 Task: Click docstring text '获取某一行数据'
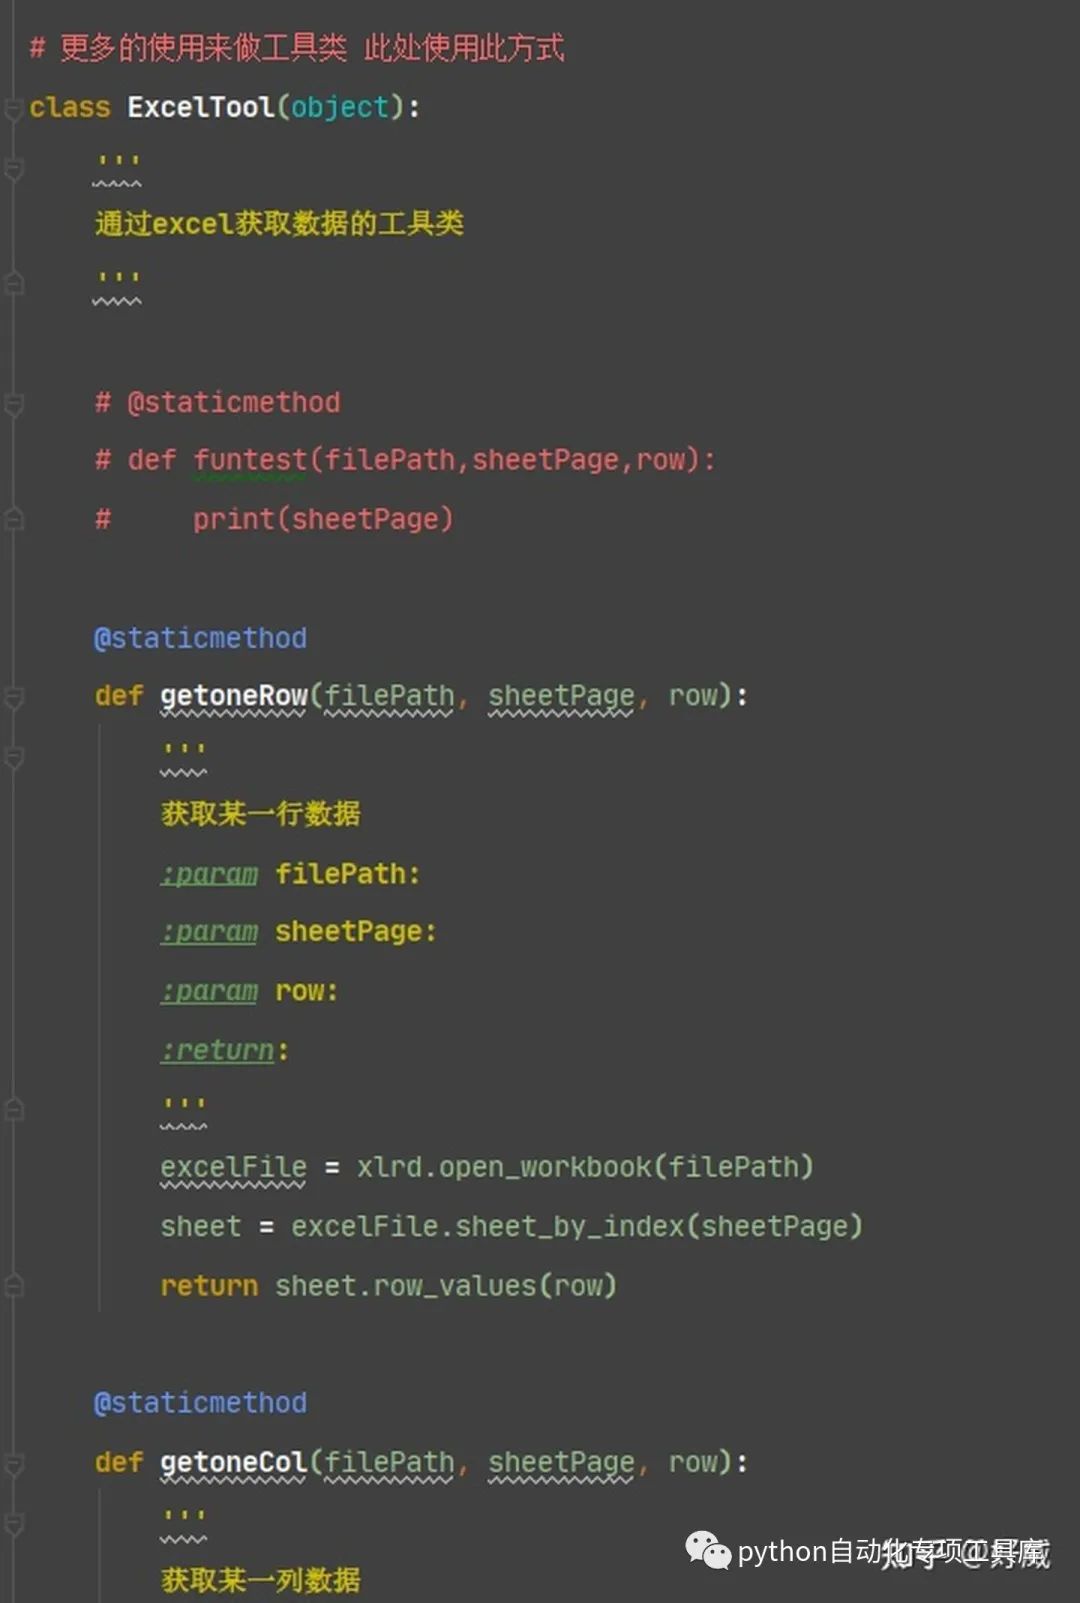(x=261, y=813)
